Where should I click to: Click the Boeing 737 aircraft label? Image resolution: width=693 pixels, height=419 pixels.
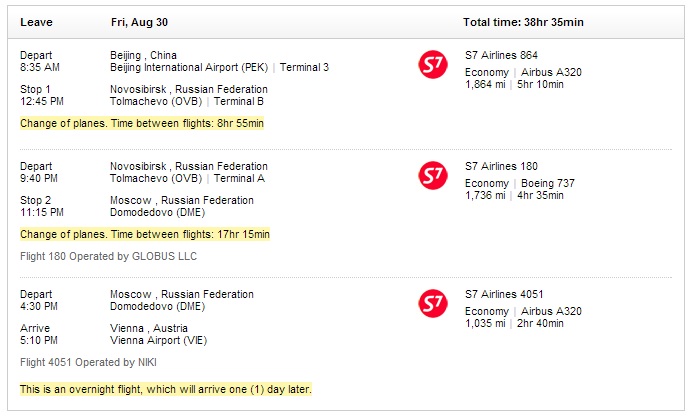pos(548,183)
